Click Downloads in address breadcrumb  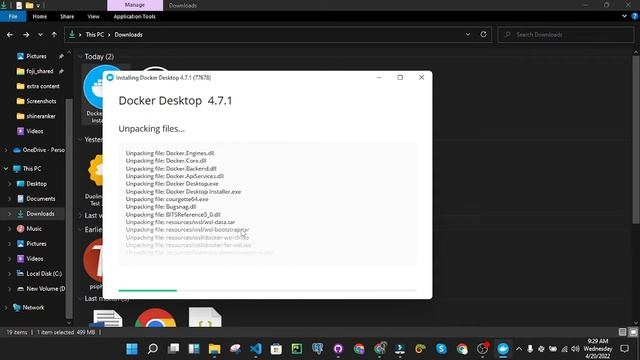129,35
